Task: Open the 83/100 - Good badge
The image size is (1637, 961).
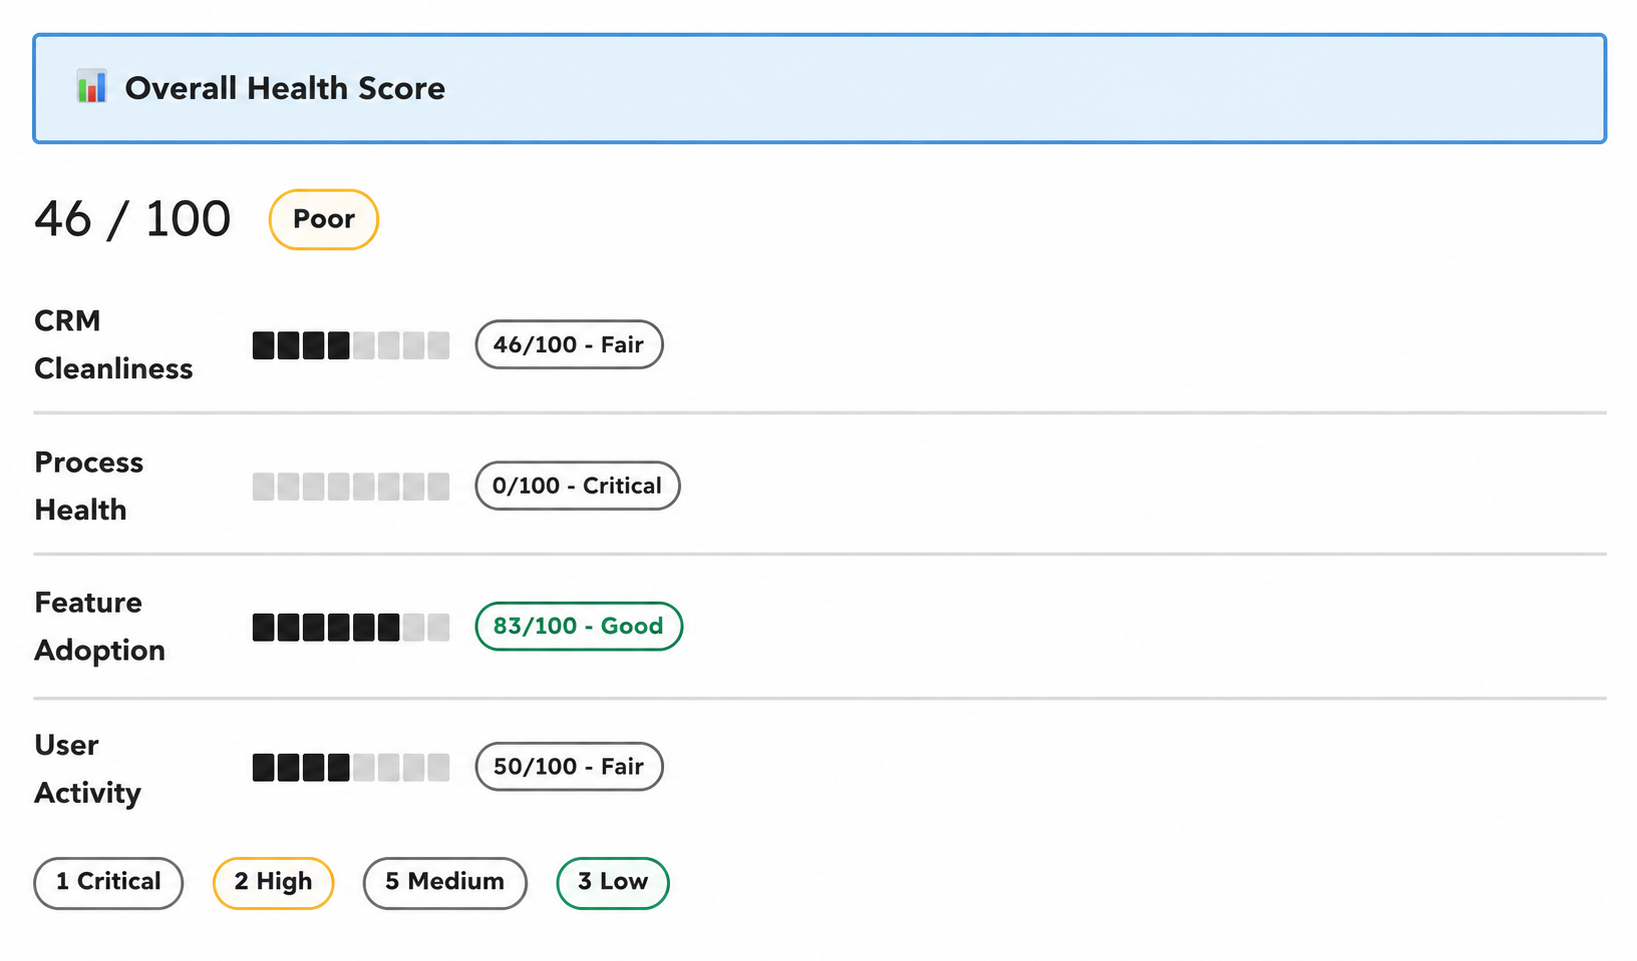Action: (x=579, y=626)
